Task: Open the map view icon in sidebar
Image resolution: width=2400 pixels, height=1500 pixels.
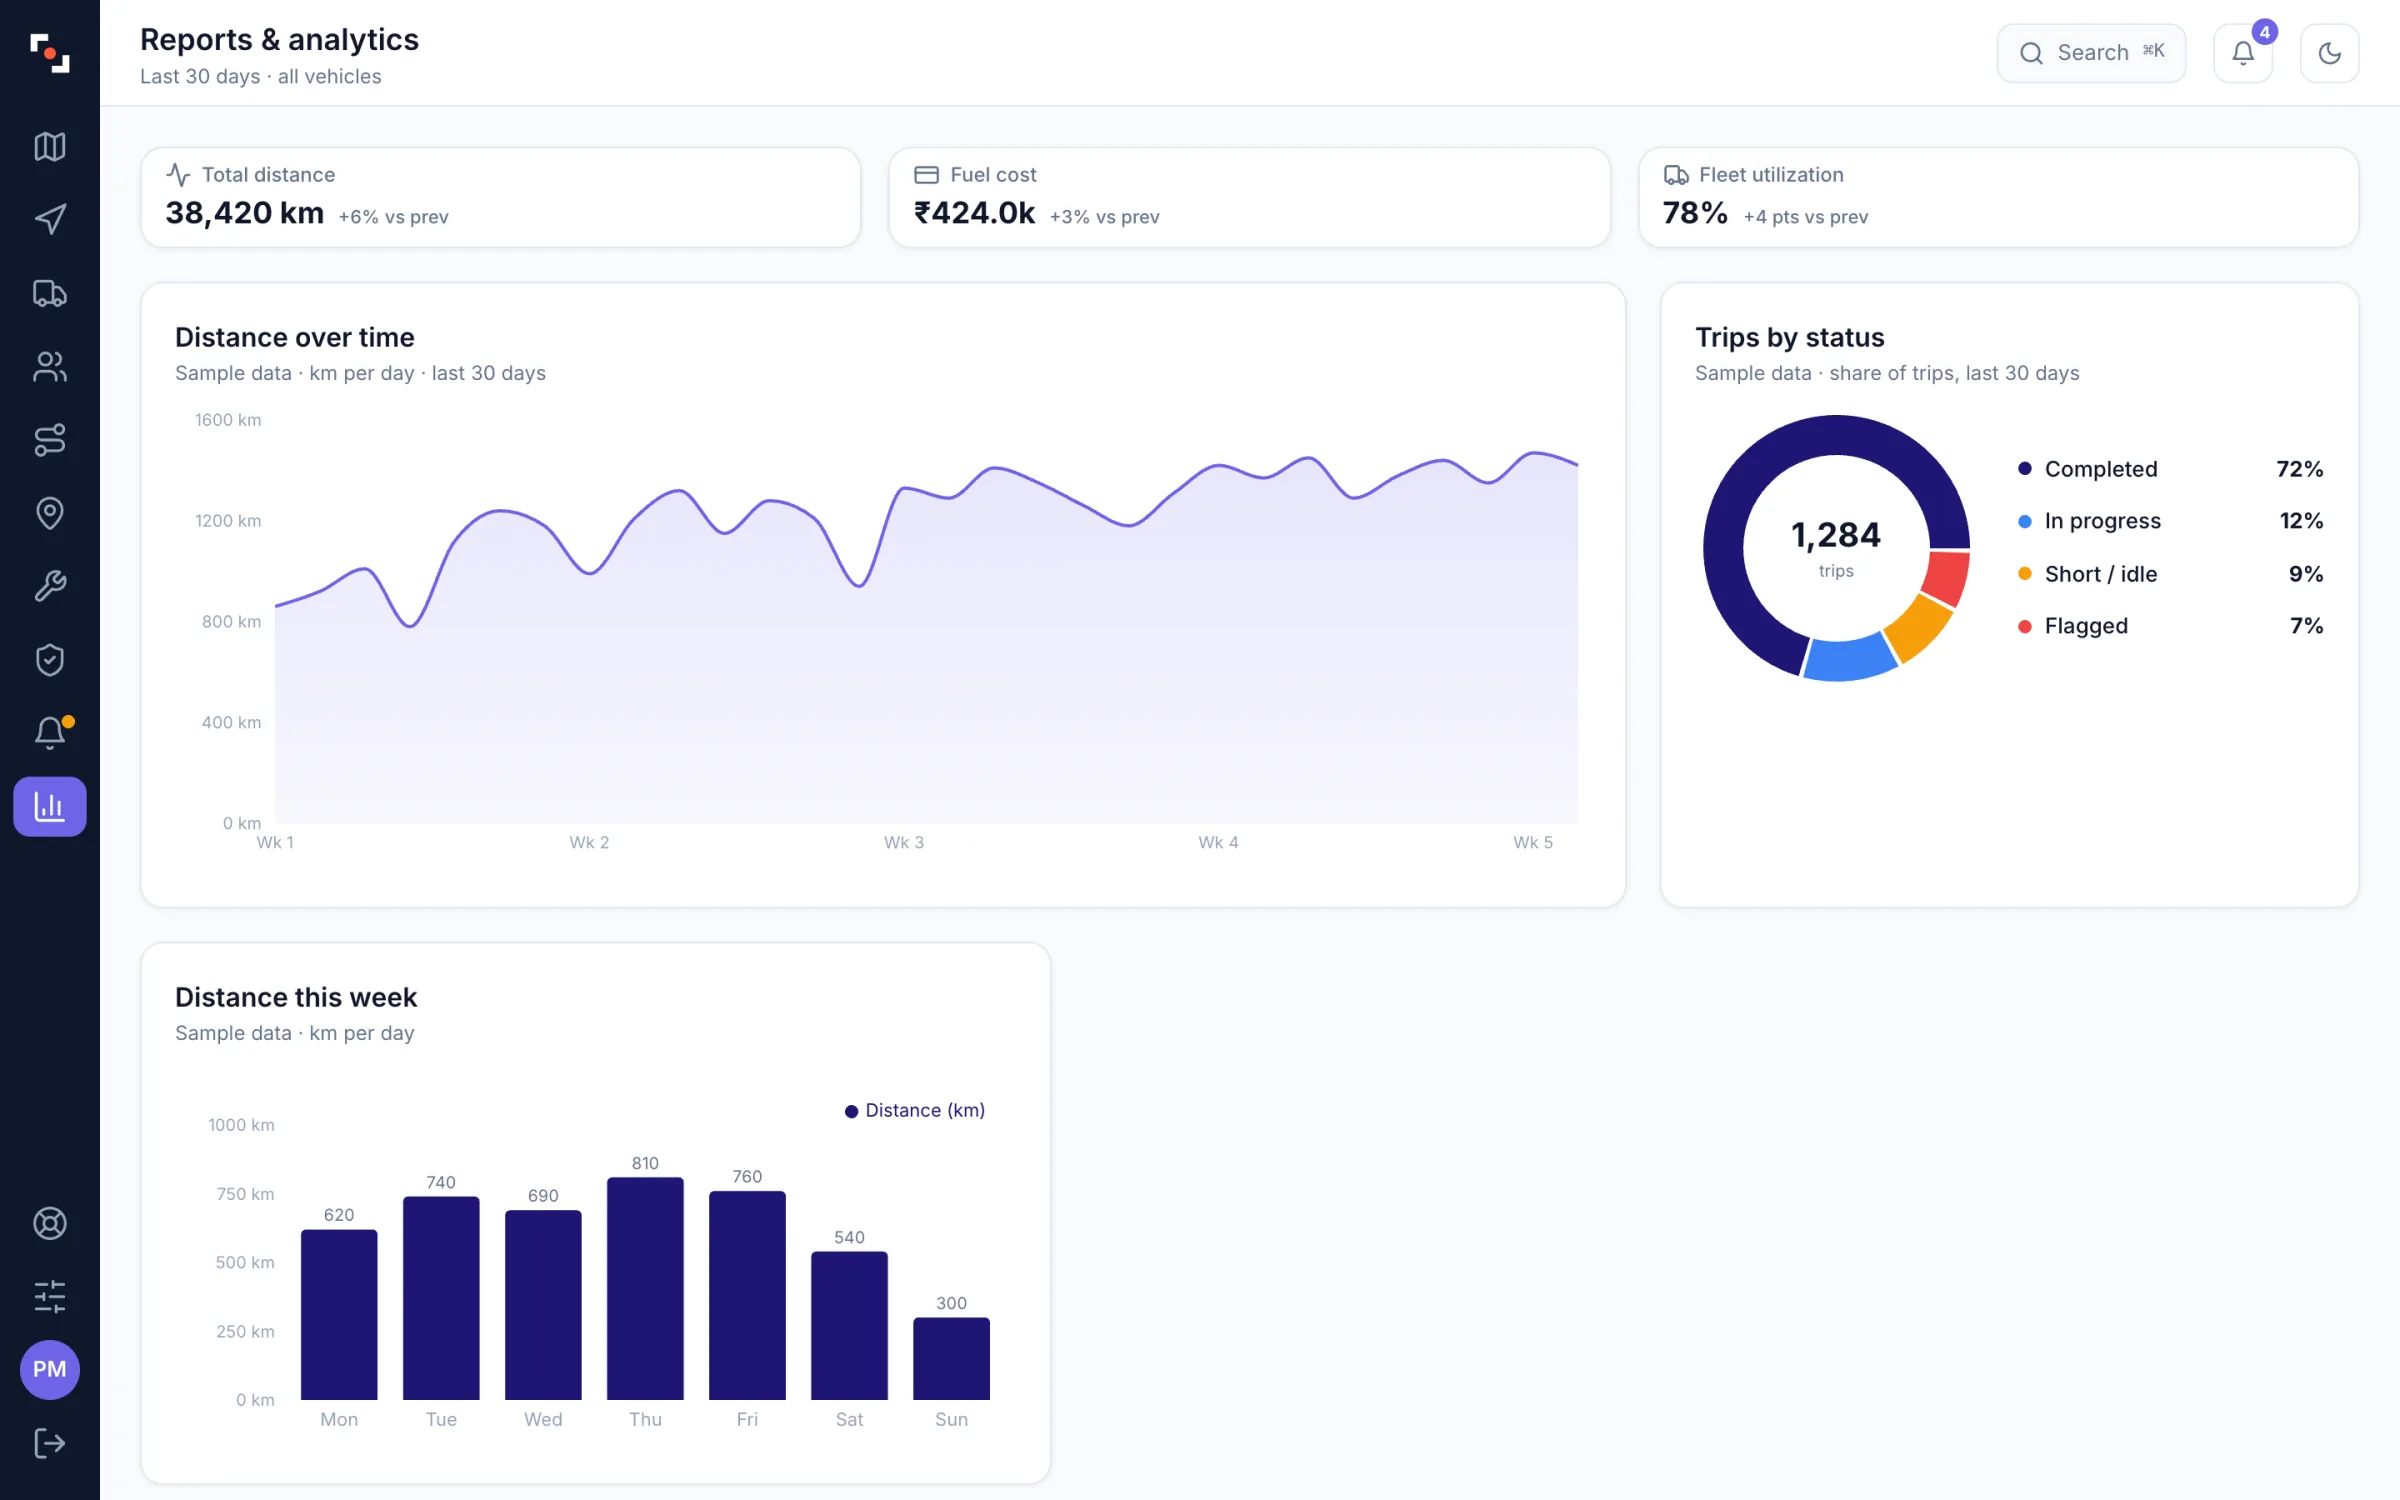Action: click(49, 147)
